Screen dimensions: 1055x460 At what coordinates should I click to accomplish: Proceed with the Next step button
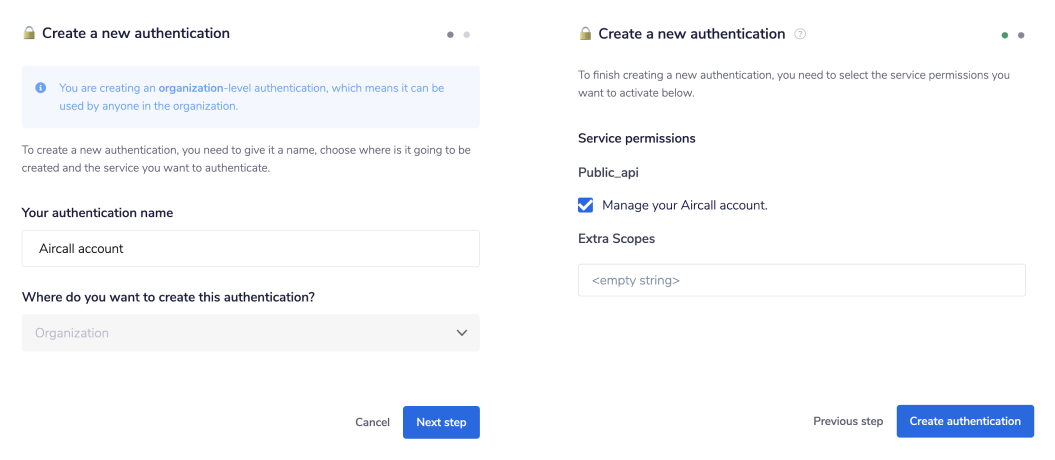pos(441,422)
